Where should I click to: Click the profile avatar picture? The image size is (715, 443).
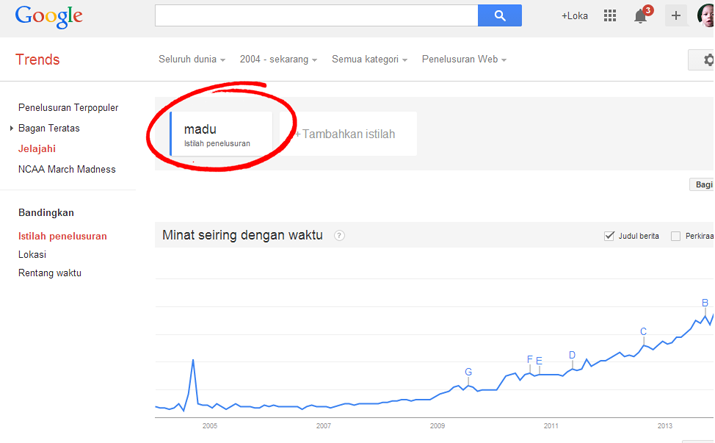[x=706, y=15]
